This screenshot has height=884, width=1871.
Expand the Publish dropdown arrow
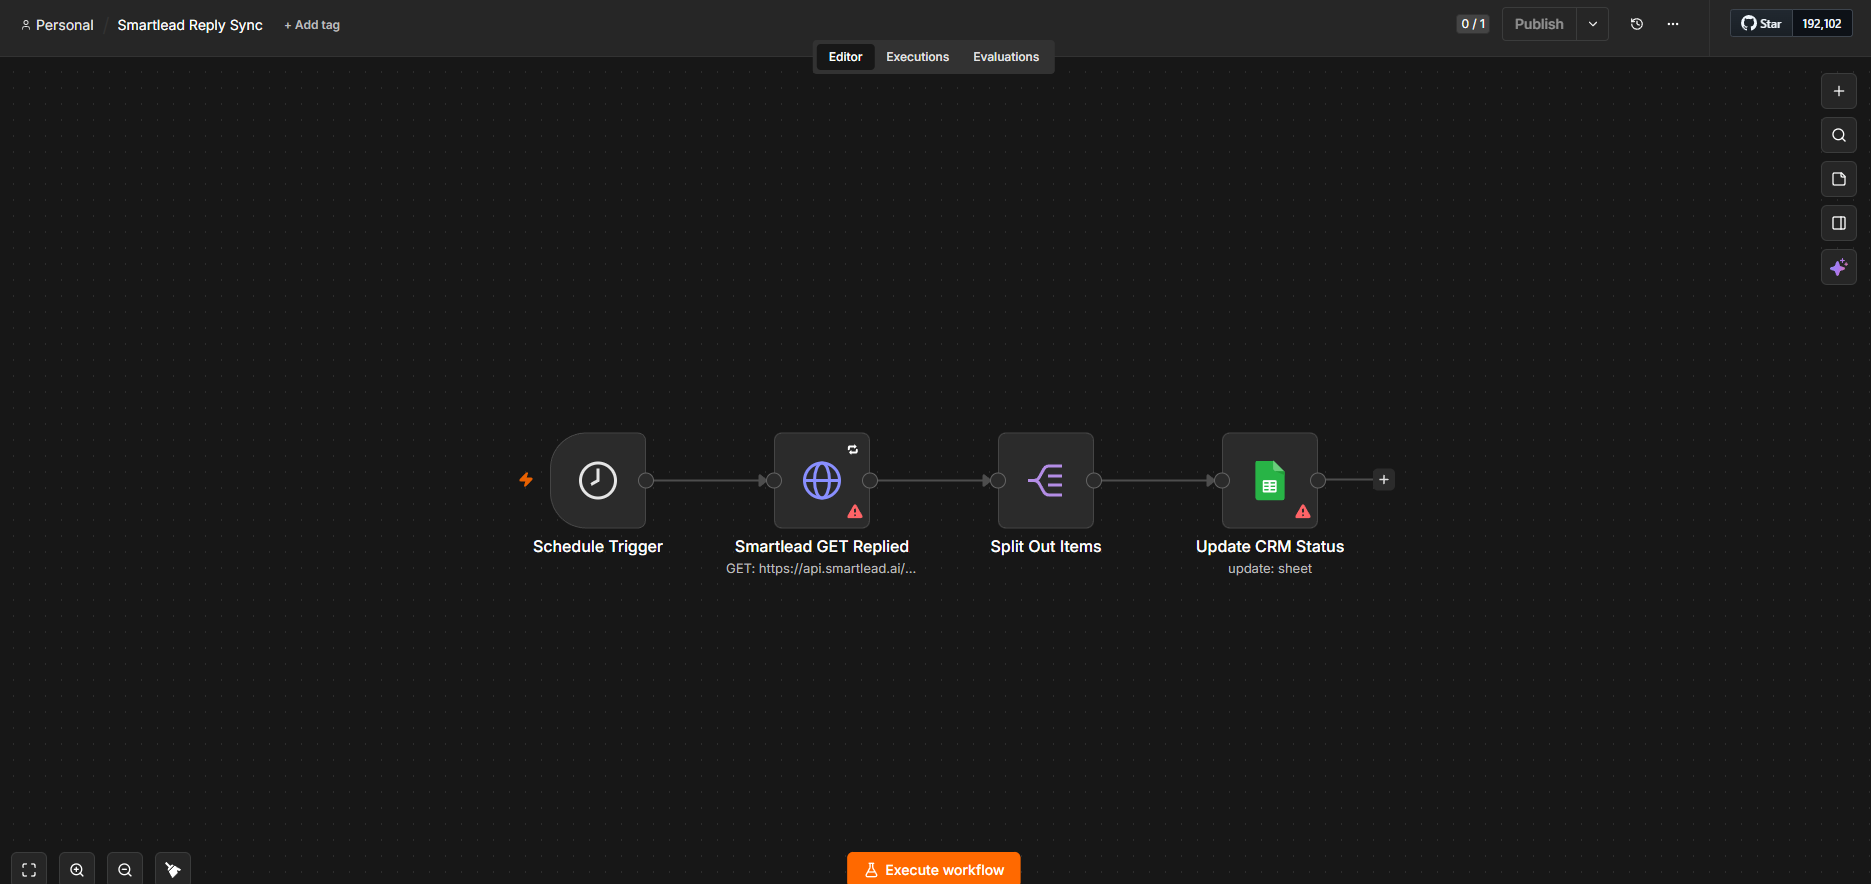coord(1593,24)
